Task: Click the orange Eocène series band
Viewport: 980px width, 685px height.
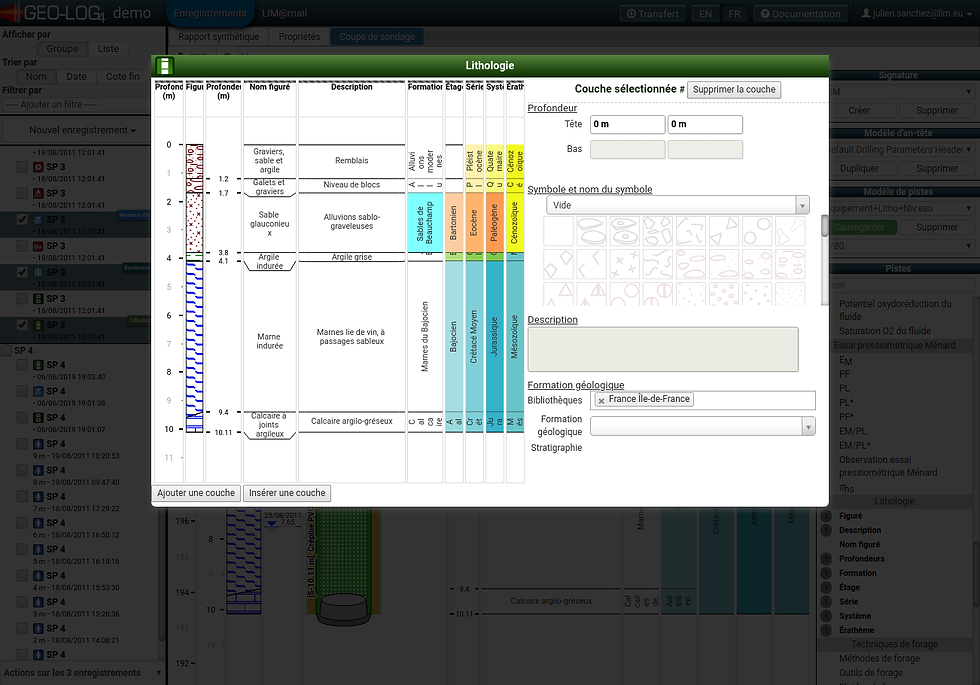Action: pyautogui.click(x=474, y=222)
